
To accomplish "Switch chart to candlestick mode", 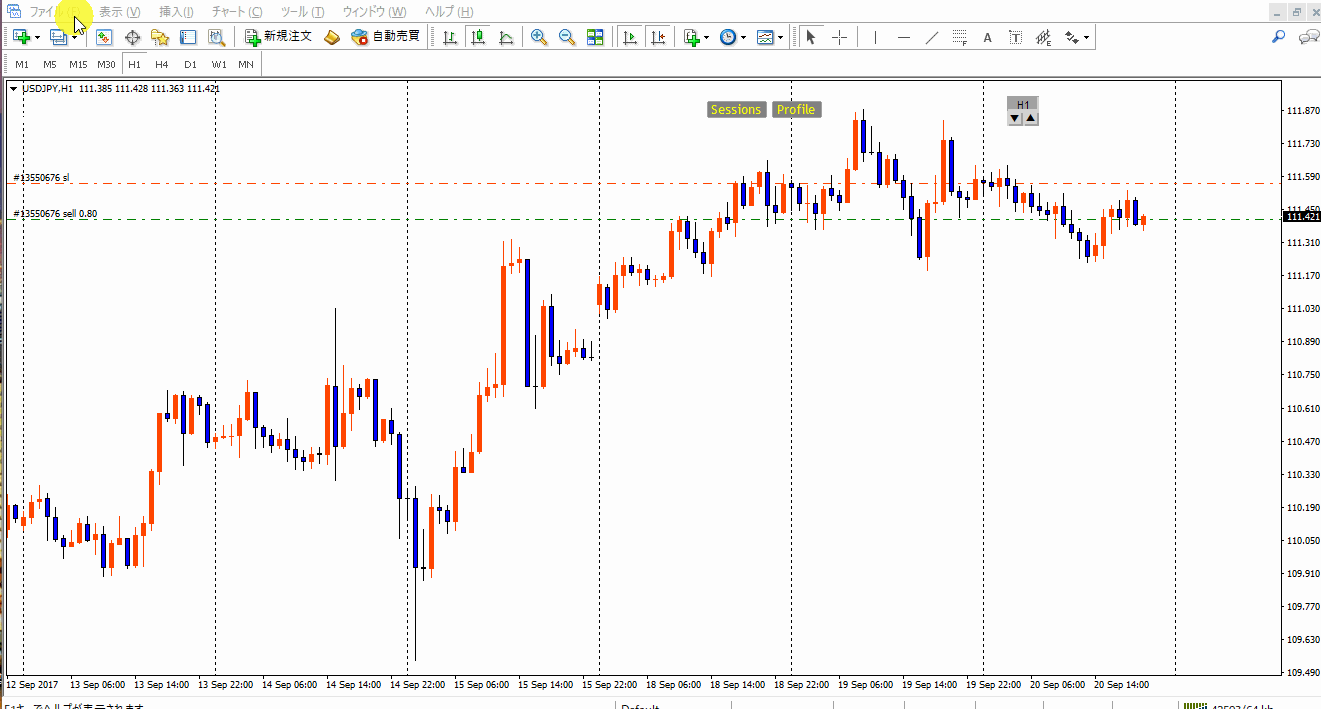I will click(x=478, y=37).
